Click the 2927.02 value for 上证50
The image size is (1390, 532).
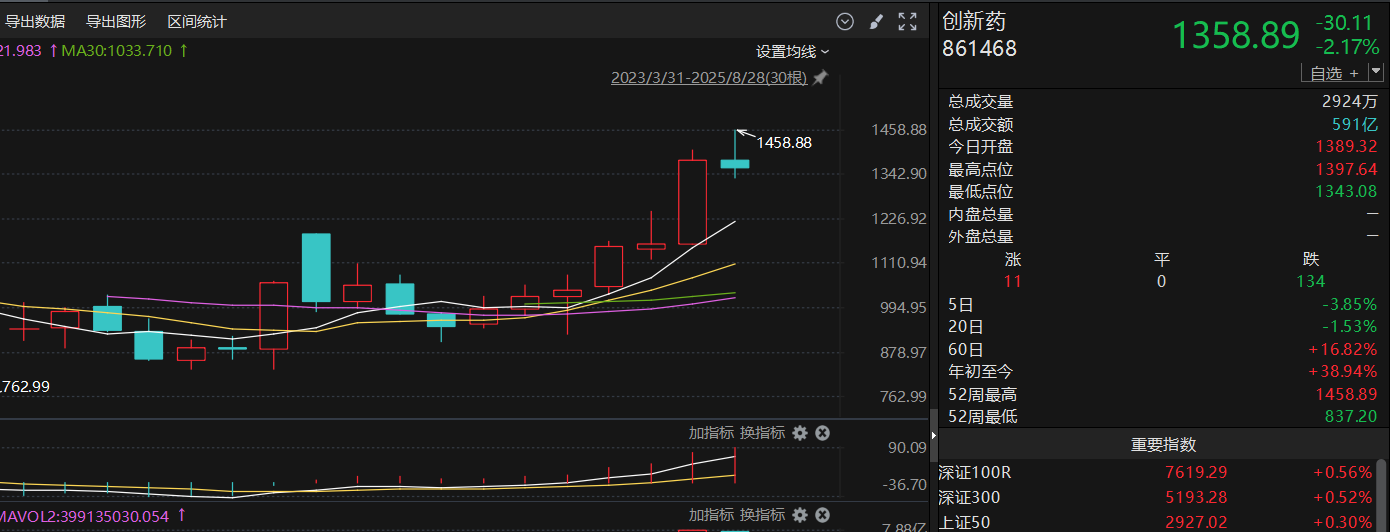click(x=1196, y=521)
